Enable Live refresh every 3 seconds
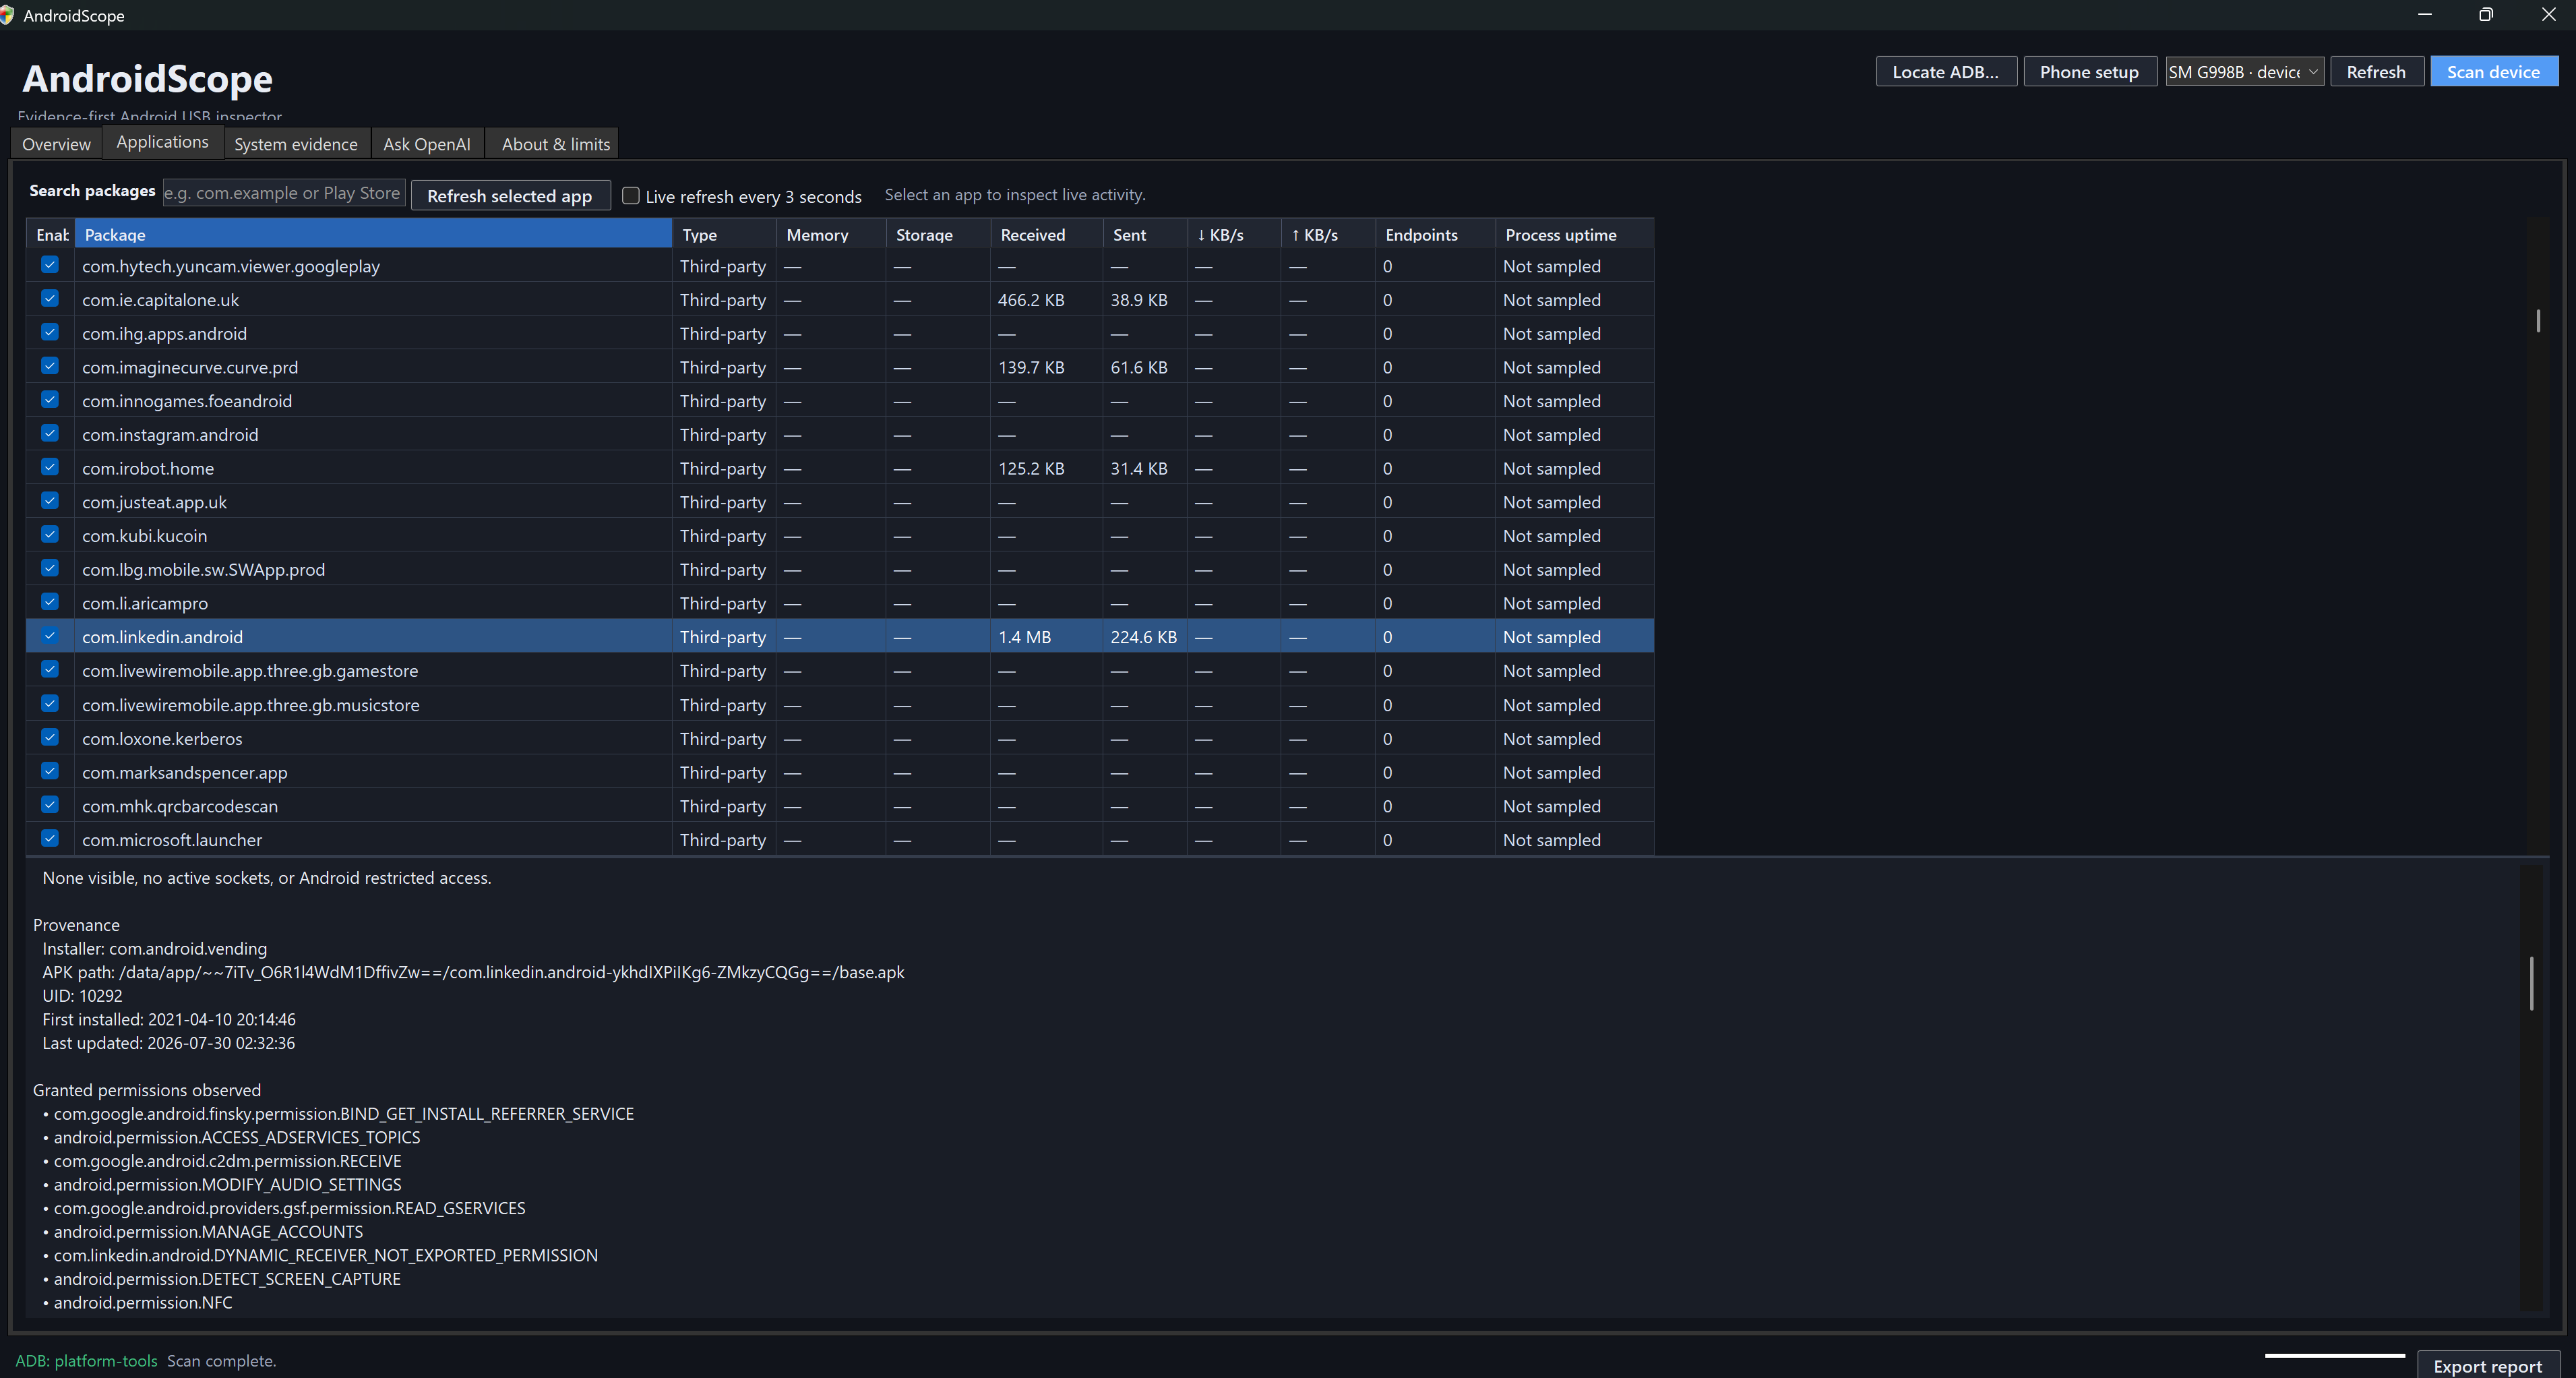This screenshot has height=1378, width=2576. coord(631,196)
